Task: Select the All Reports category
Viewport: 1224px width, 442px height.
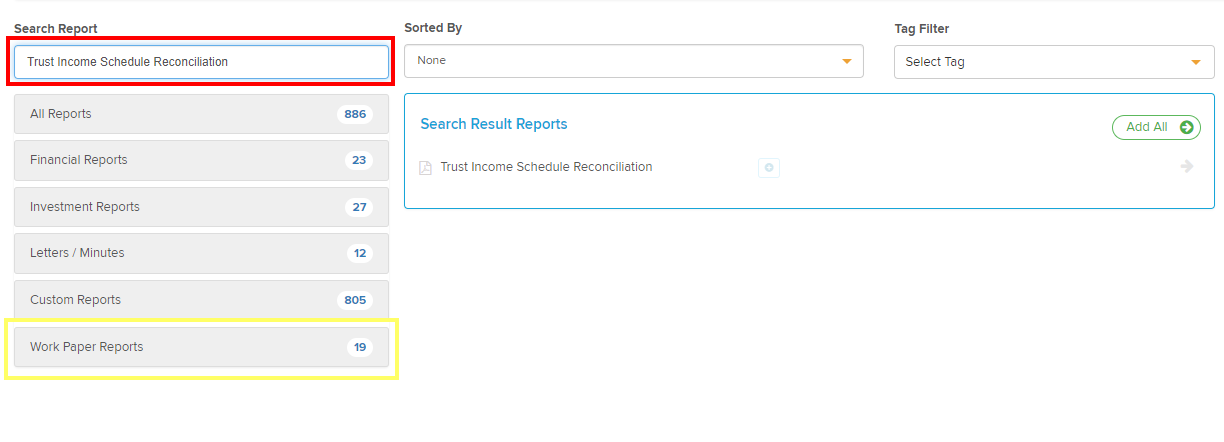Action: pyautogui.click(x=201, y=114)
